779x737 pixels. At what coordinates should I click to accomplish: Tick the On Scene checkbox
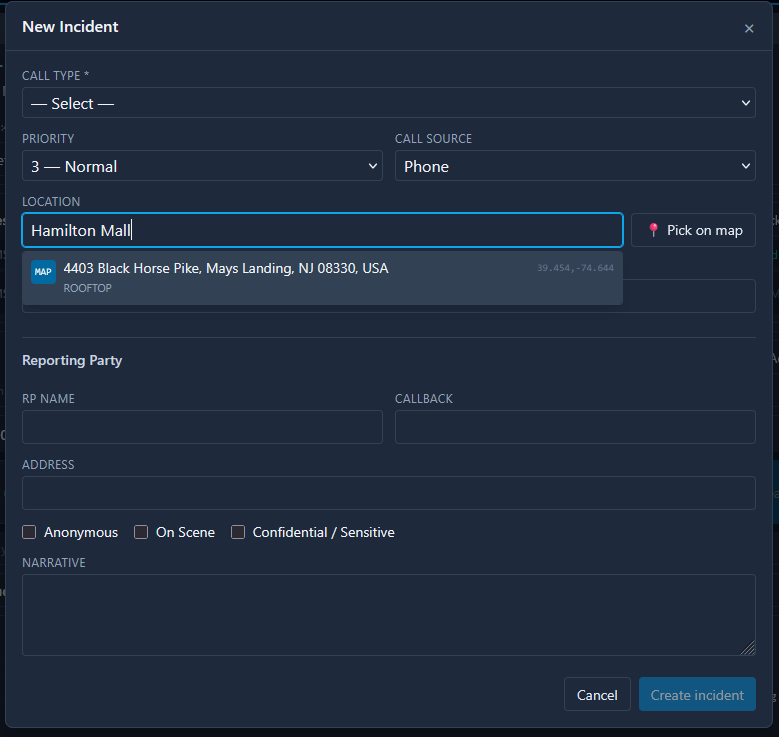pyautogui.click(x=141, y=532)
